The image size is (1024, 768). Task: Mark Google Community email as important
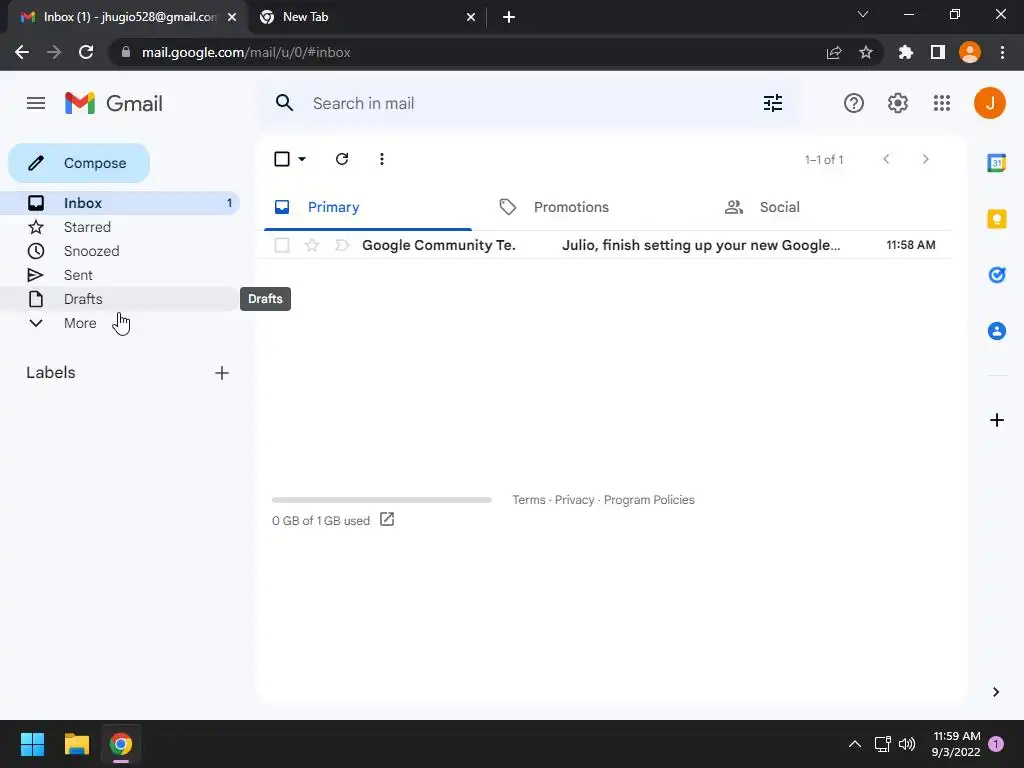[x=342, y=245]
